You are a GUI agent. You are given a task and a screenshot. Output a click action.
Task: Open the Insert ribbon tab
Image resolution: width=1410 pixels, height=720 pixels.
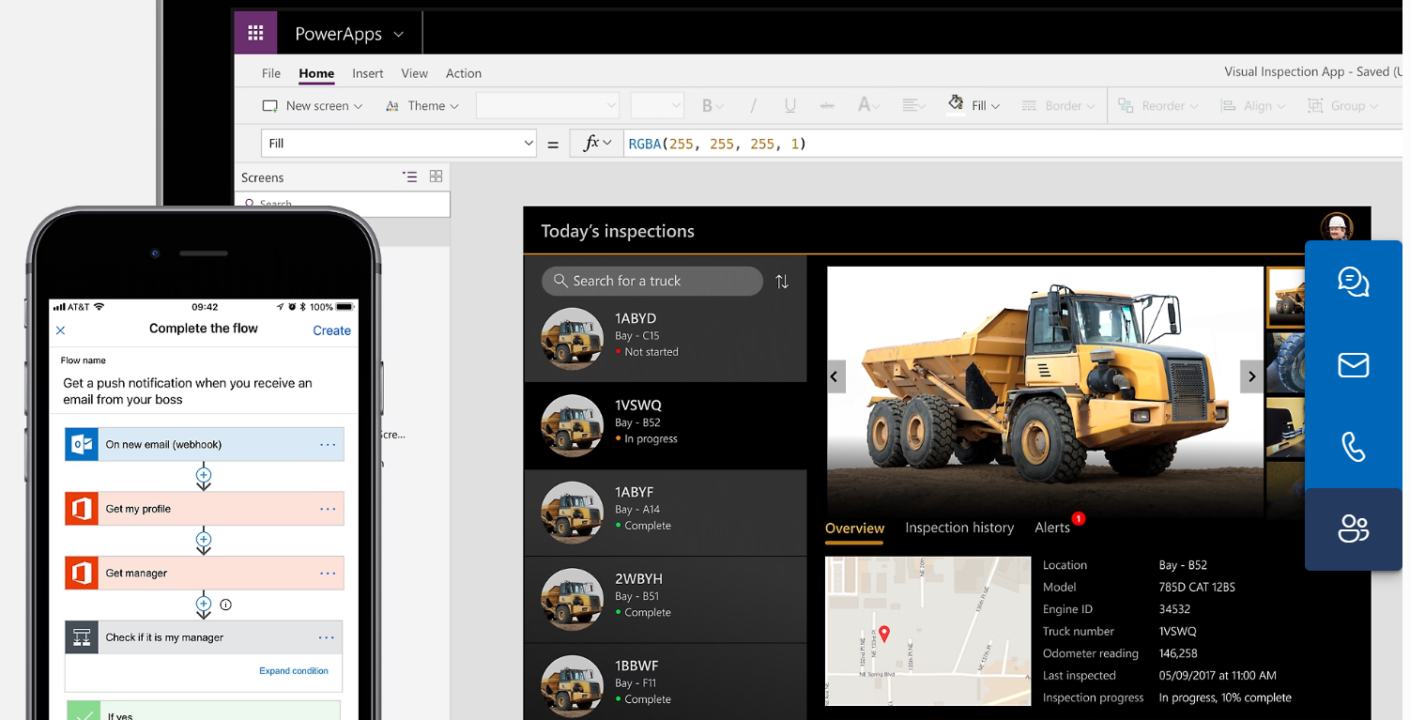(x=368, y=73)
